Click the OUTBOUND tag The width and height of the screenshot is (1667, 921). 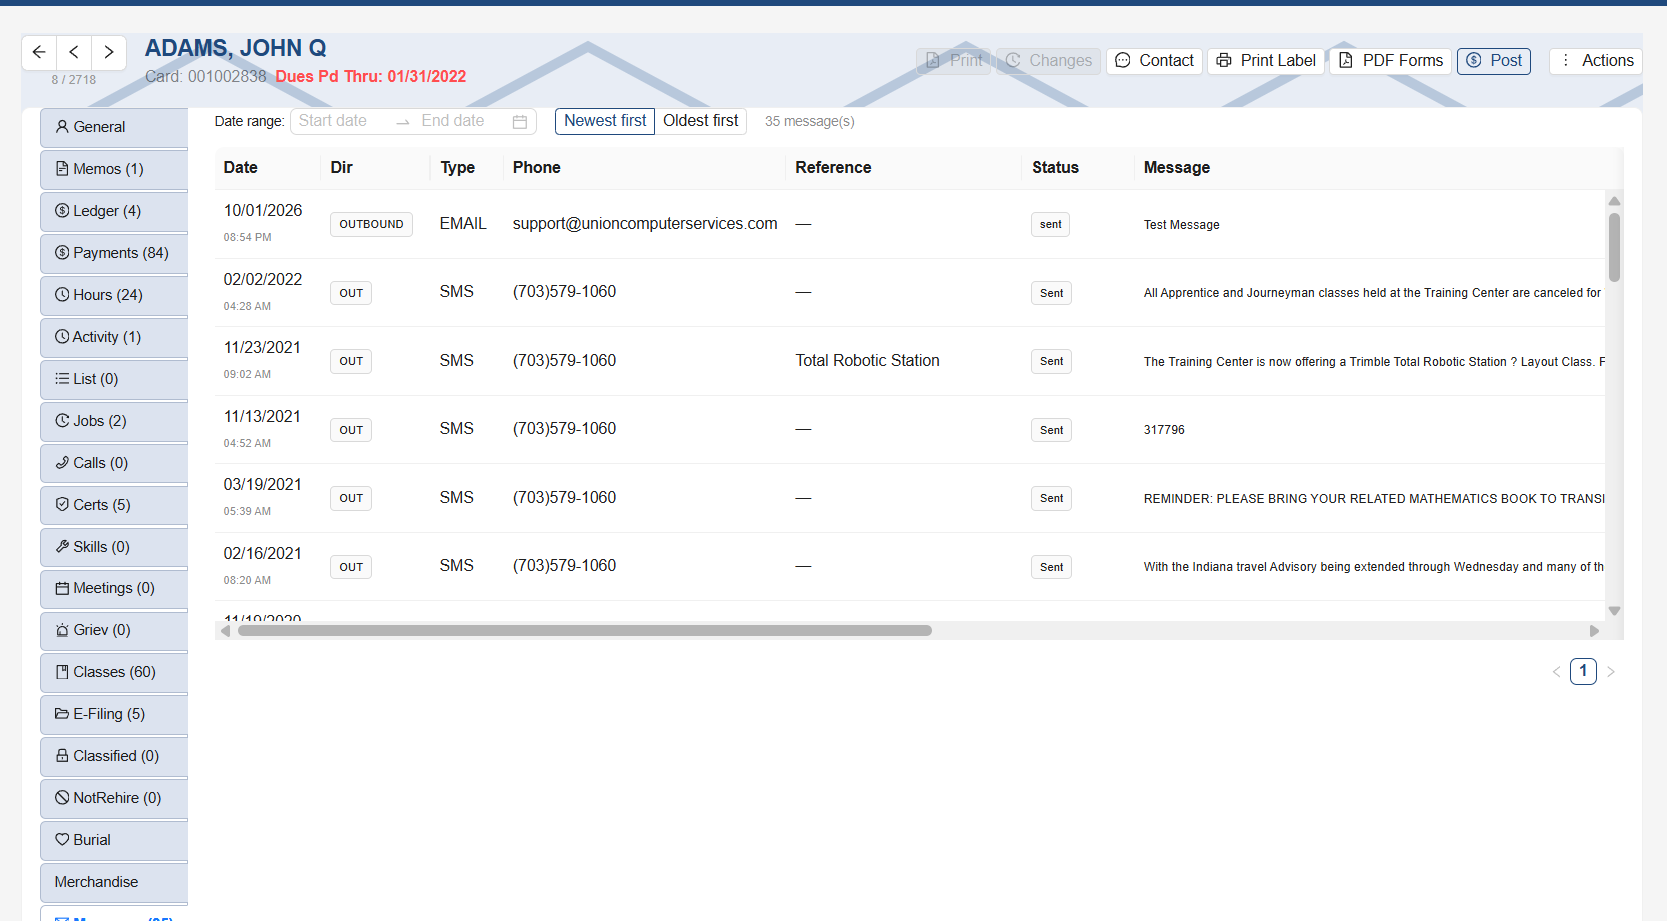[x=371, y=224]
